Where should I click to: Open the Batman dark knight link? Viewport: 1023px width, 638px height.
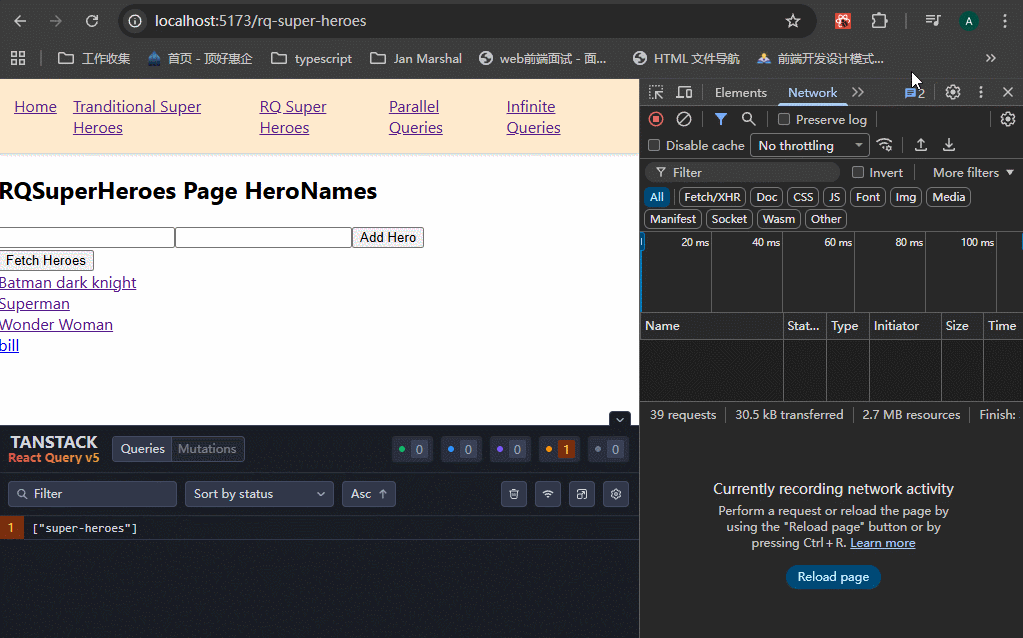(x=68, y=283)
